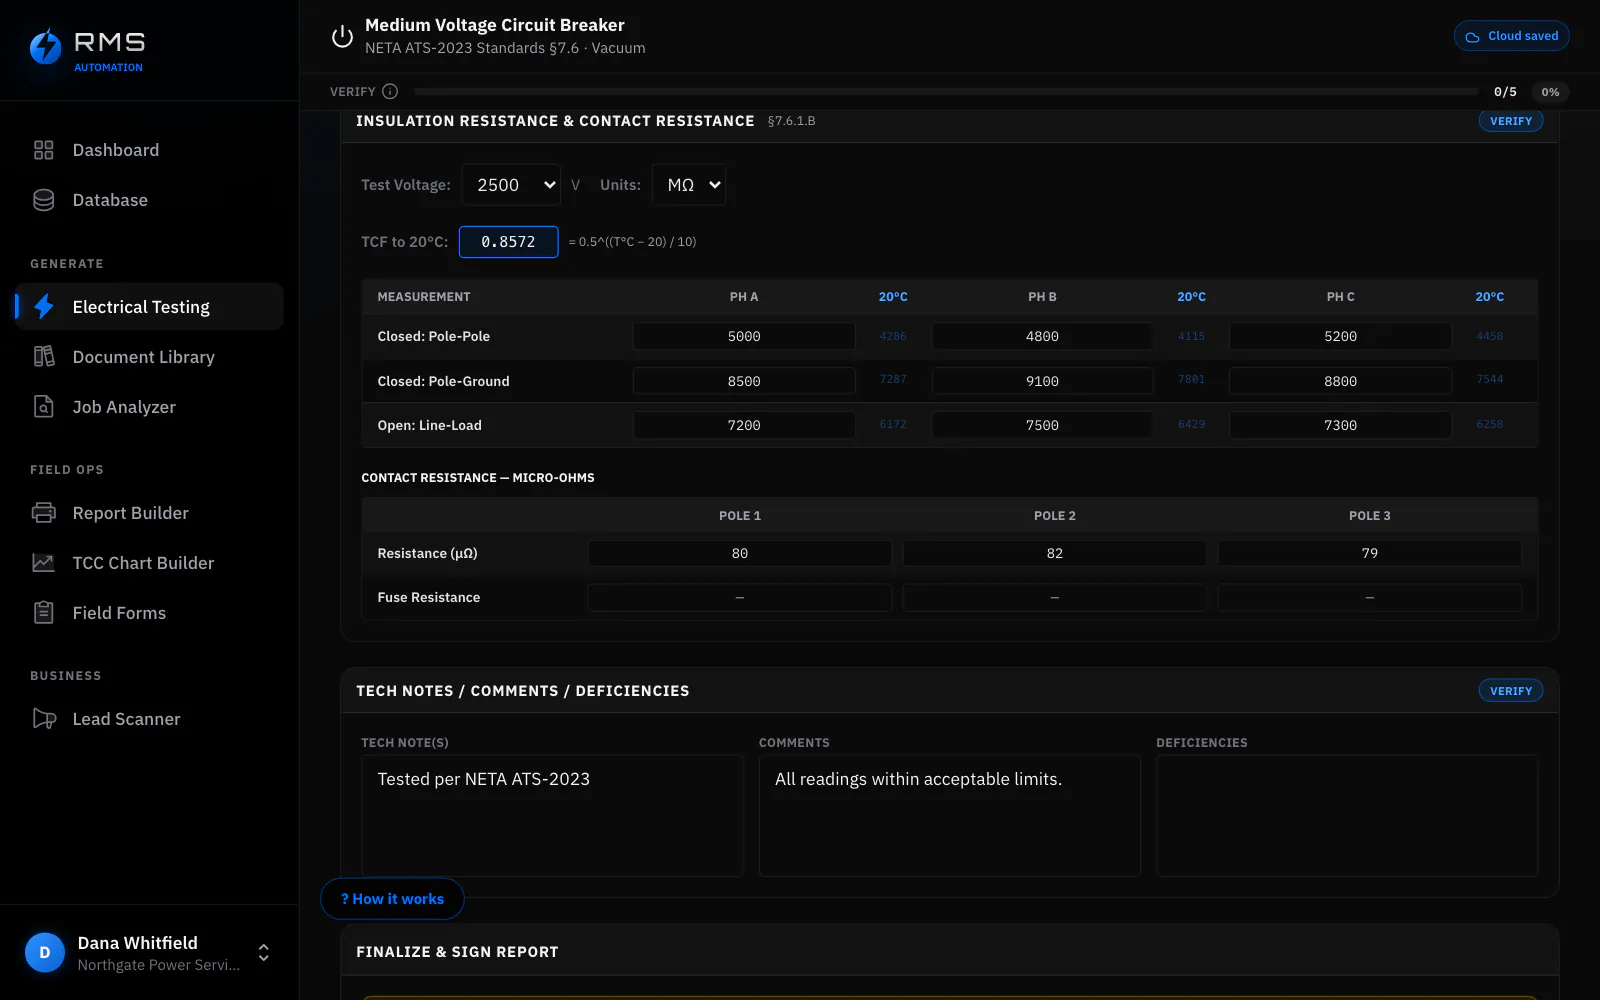Click the TCC Chart Builder chart icon
Image resolution: width=1600 pixels, height=1000 pixels.
click(x=43, y=563)
